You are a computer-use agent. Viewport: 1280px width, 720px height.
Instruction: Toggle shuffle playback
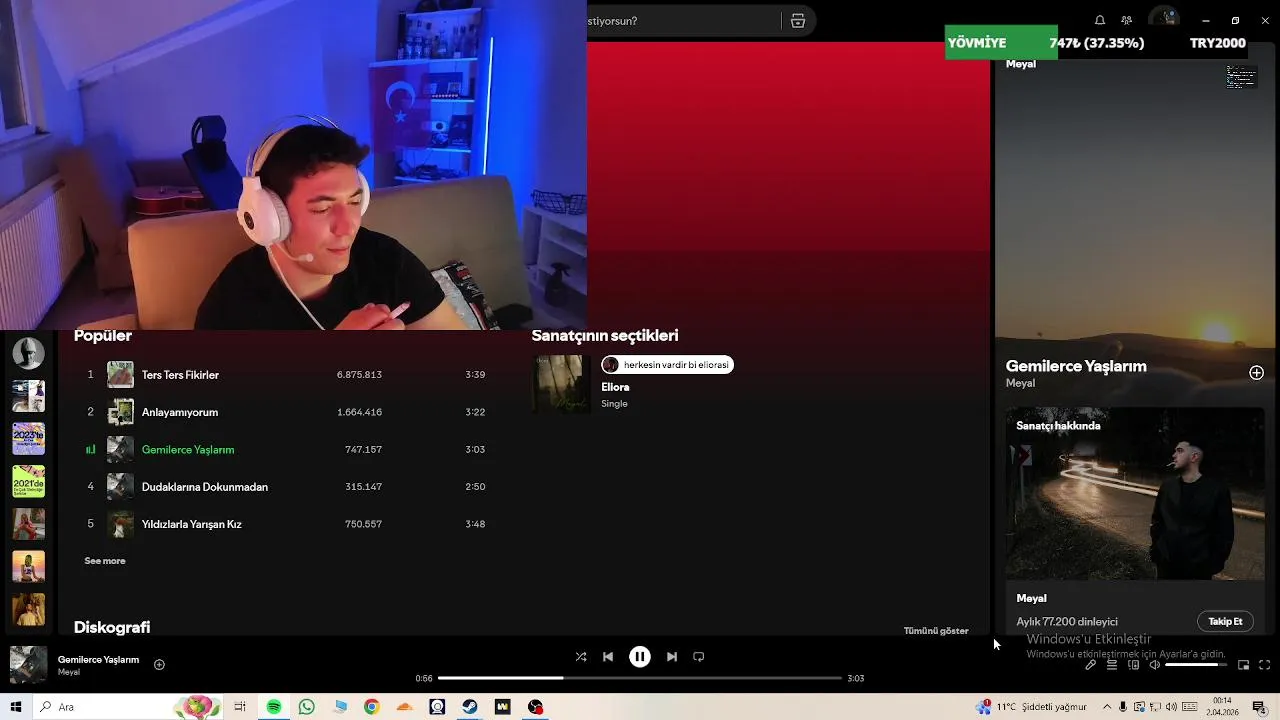coord(581,657)
